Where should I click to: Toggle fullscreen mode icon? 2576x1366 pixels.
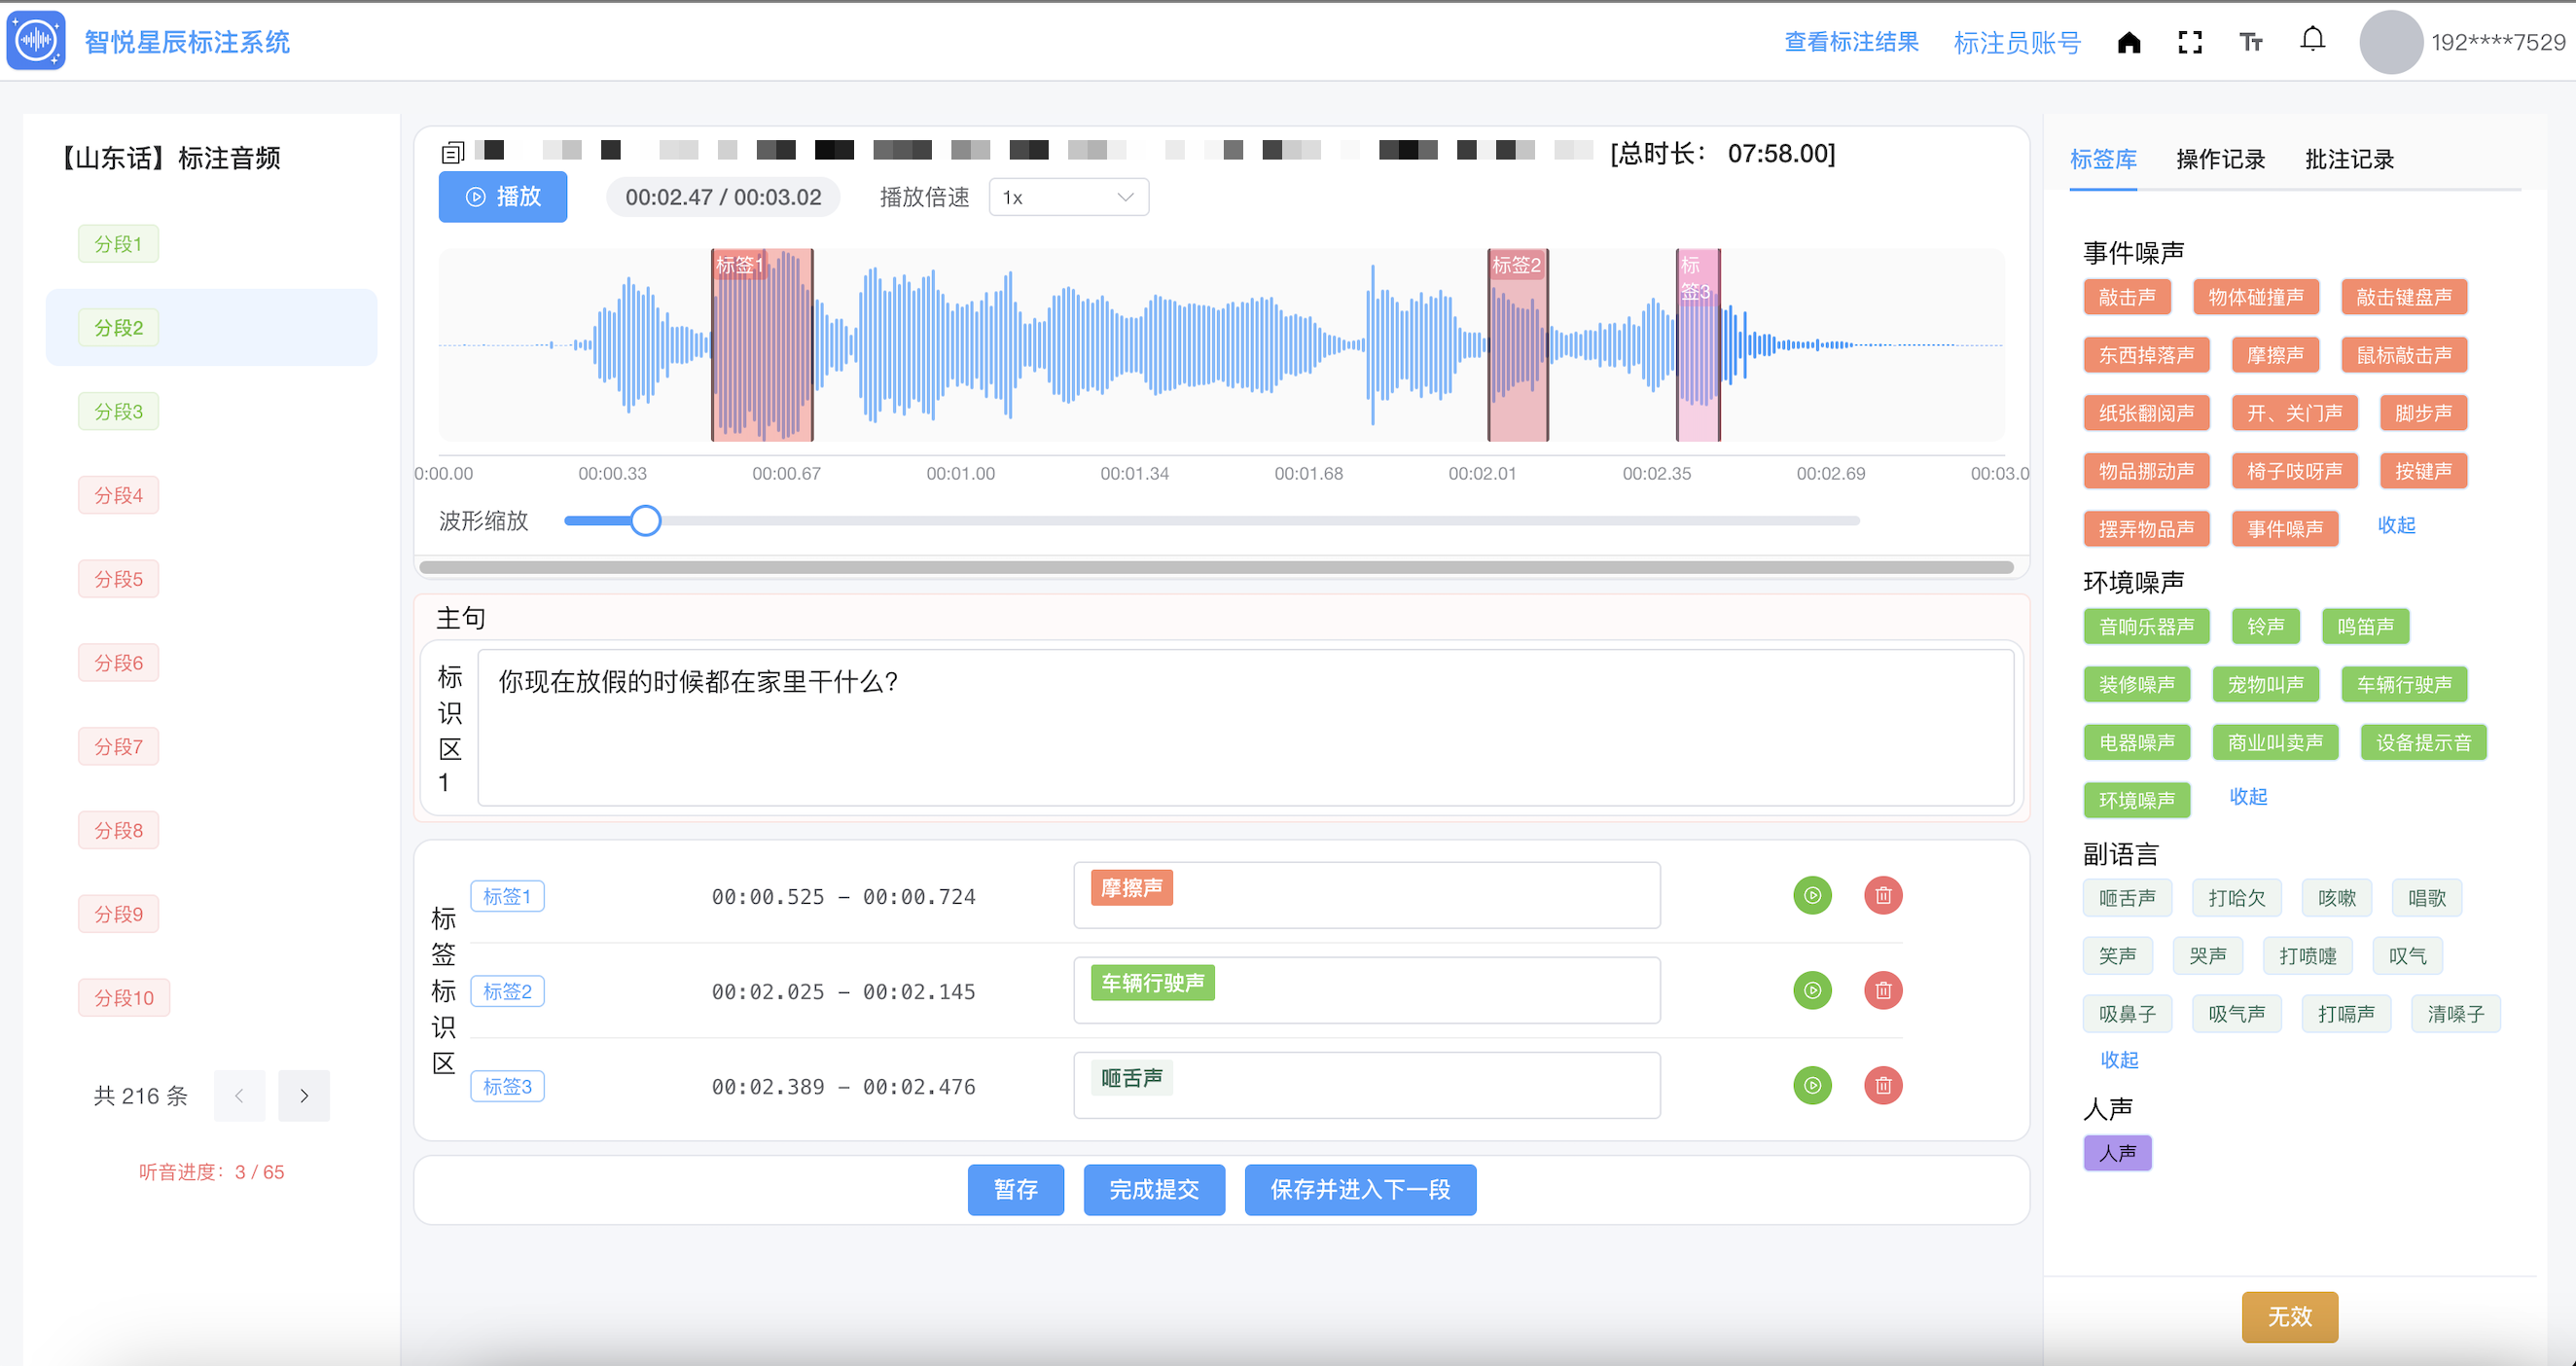2190,42
